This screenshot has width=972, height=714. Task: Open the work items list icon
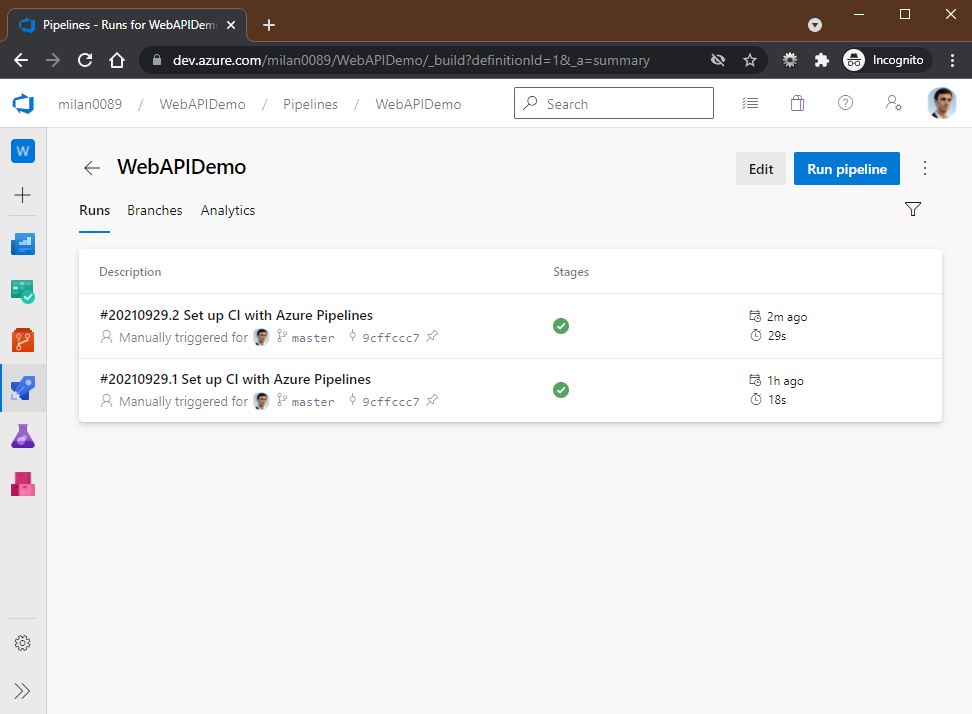click(750, 103)
